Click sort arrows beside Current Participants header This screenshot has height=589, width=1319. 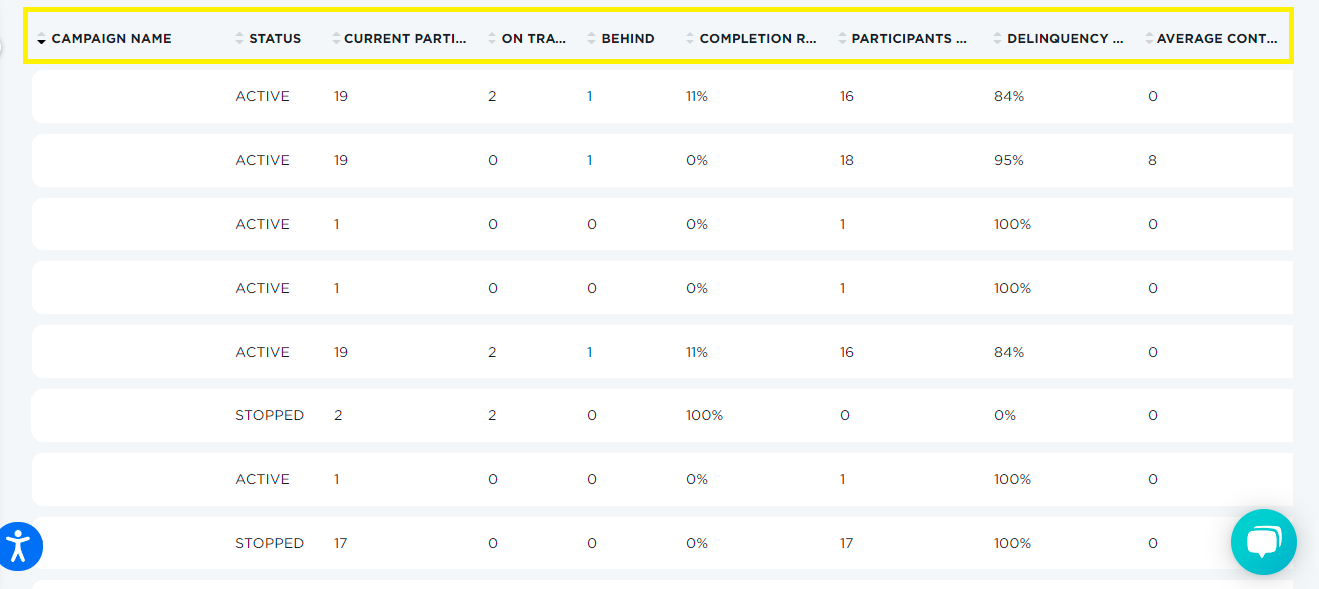[336, 39]
